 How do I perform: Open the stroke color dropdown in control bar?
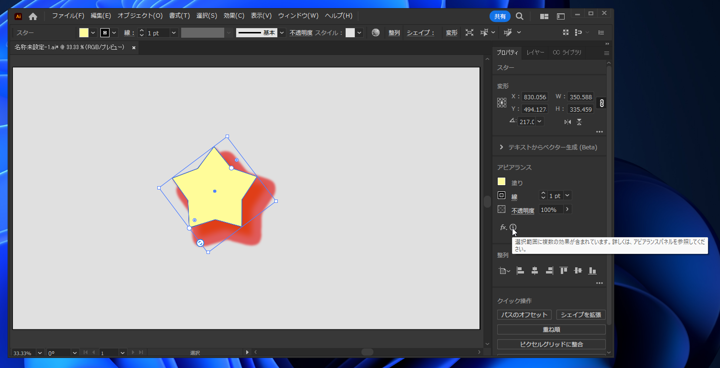coord(114,33)
